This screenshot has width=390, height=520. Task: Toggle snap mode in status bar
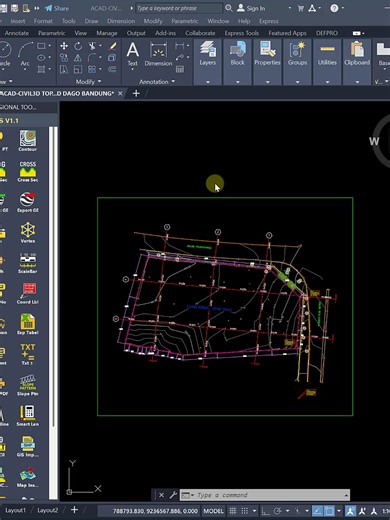pos(244,511)
